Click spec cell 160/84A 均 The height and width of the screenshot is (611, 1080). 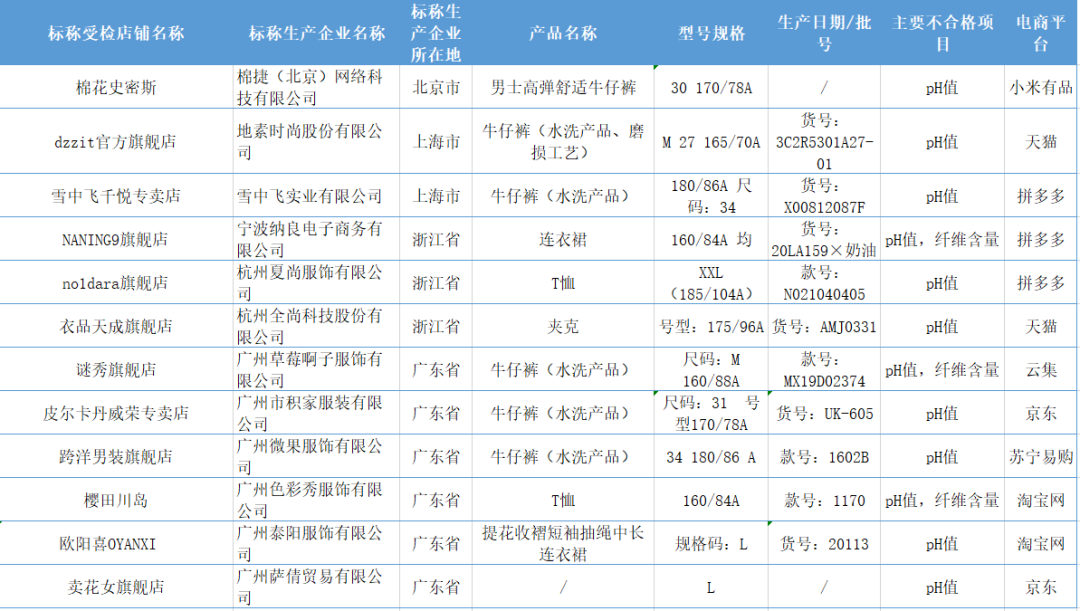[x=712, y=240]
